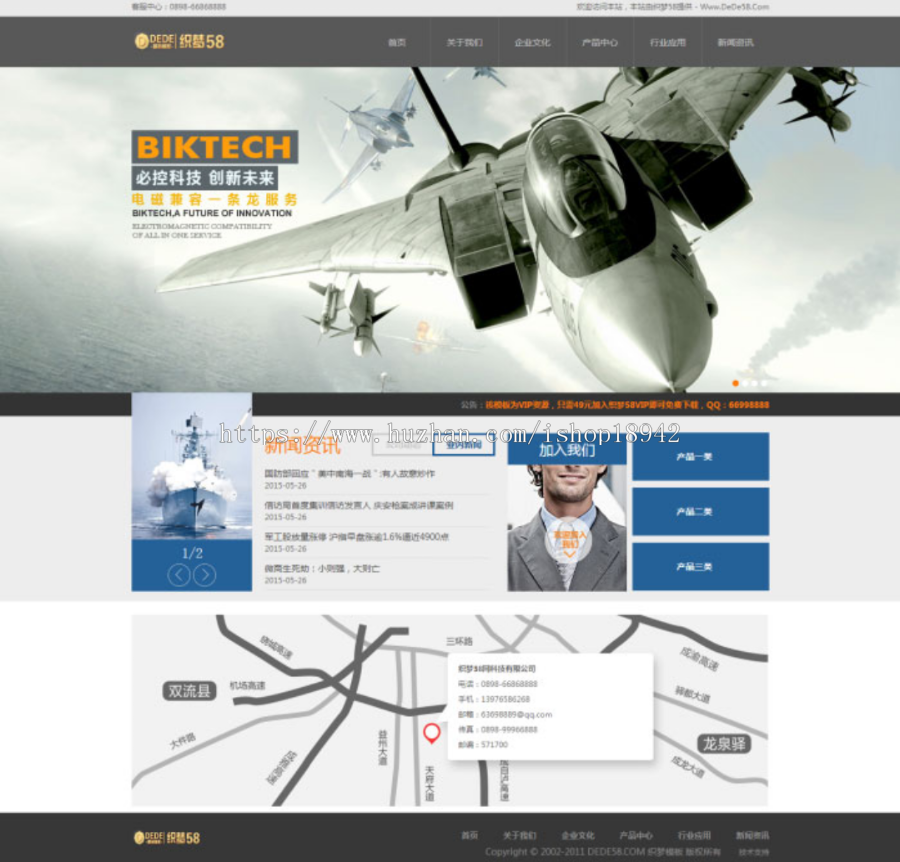Screen dimensions: 900x862
Task: Open news 微商生死劫：小则强，大则亡
Action: (x=322, y=568)
